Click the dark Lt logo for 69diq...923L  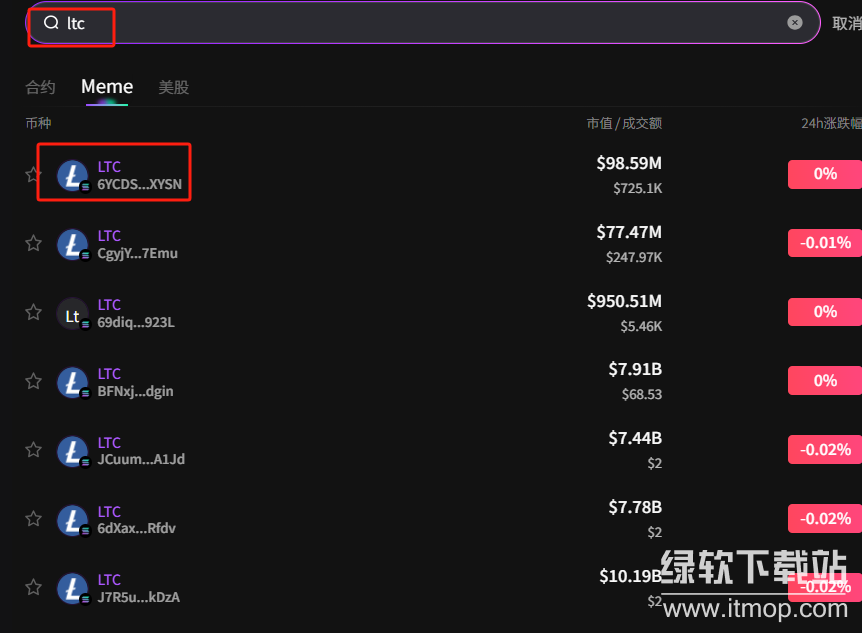(72, 314)
